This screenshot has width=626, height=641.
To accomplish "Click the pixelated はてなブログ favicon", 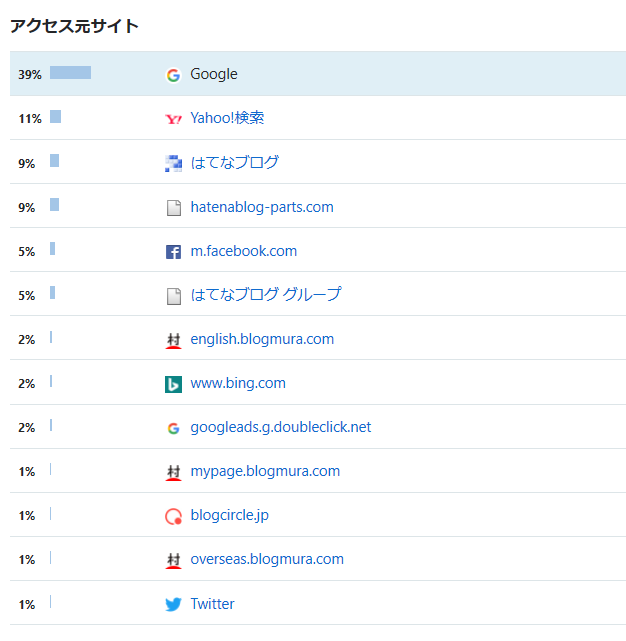I will click(173, 163).
